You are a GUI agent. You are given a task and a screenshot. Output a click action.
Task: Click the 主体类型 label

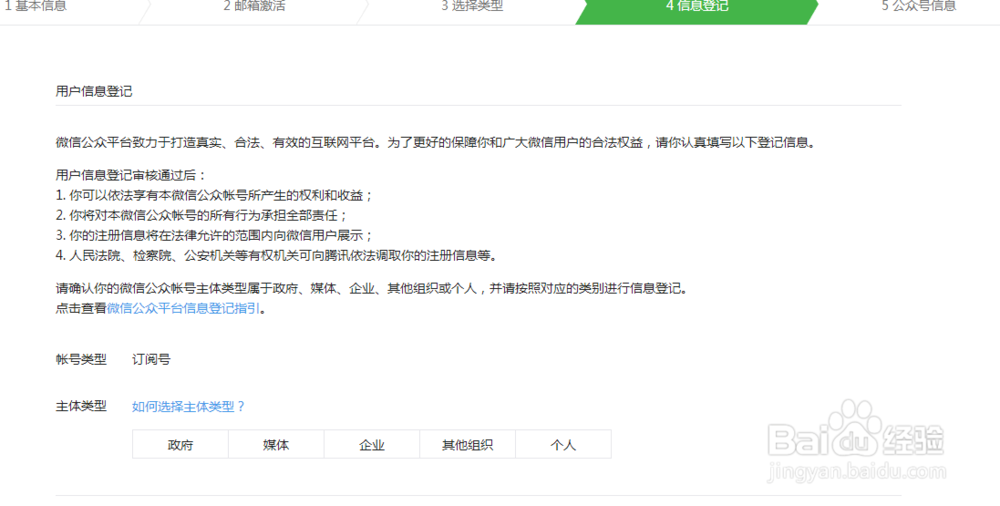81,406
